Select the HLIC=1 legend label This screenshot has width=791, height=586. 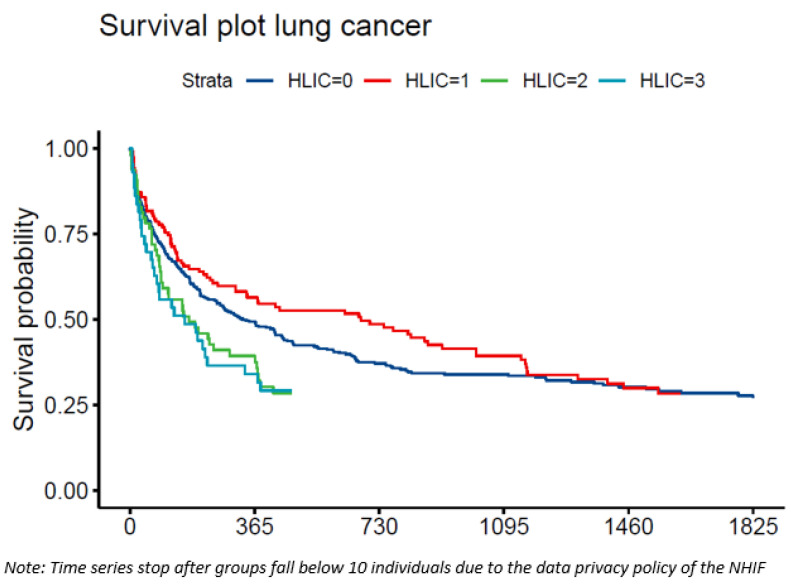[x=437, y=81]
